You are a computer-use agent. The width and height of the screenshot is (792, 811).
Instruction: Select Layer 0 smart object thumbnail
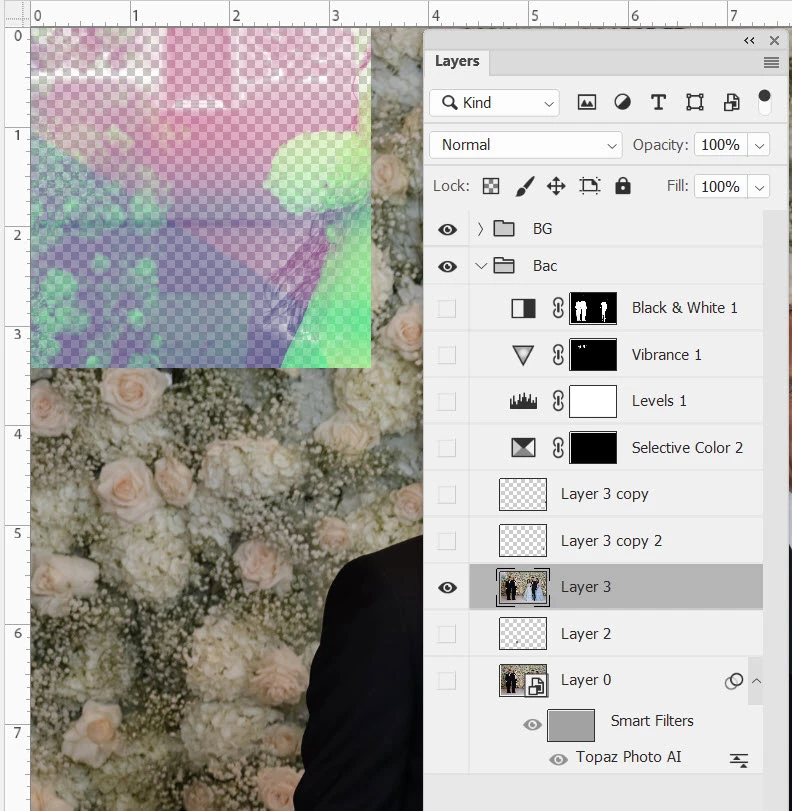522,680
